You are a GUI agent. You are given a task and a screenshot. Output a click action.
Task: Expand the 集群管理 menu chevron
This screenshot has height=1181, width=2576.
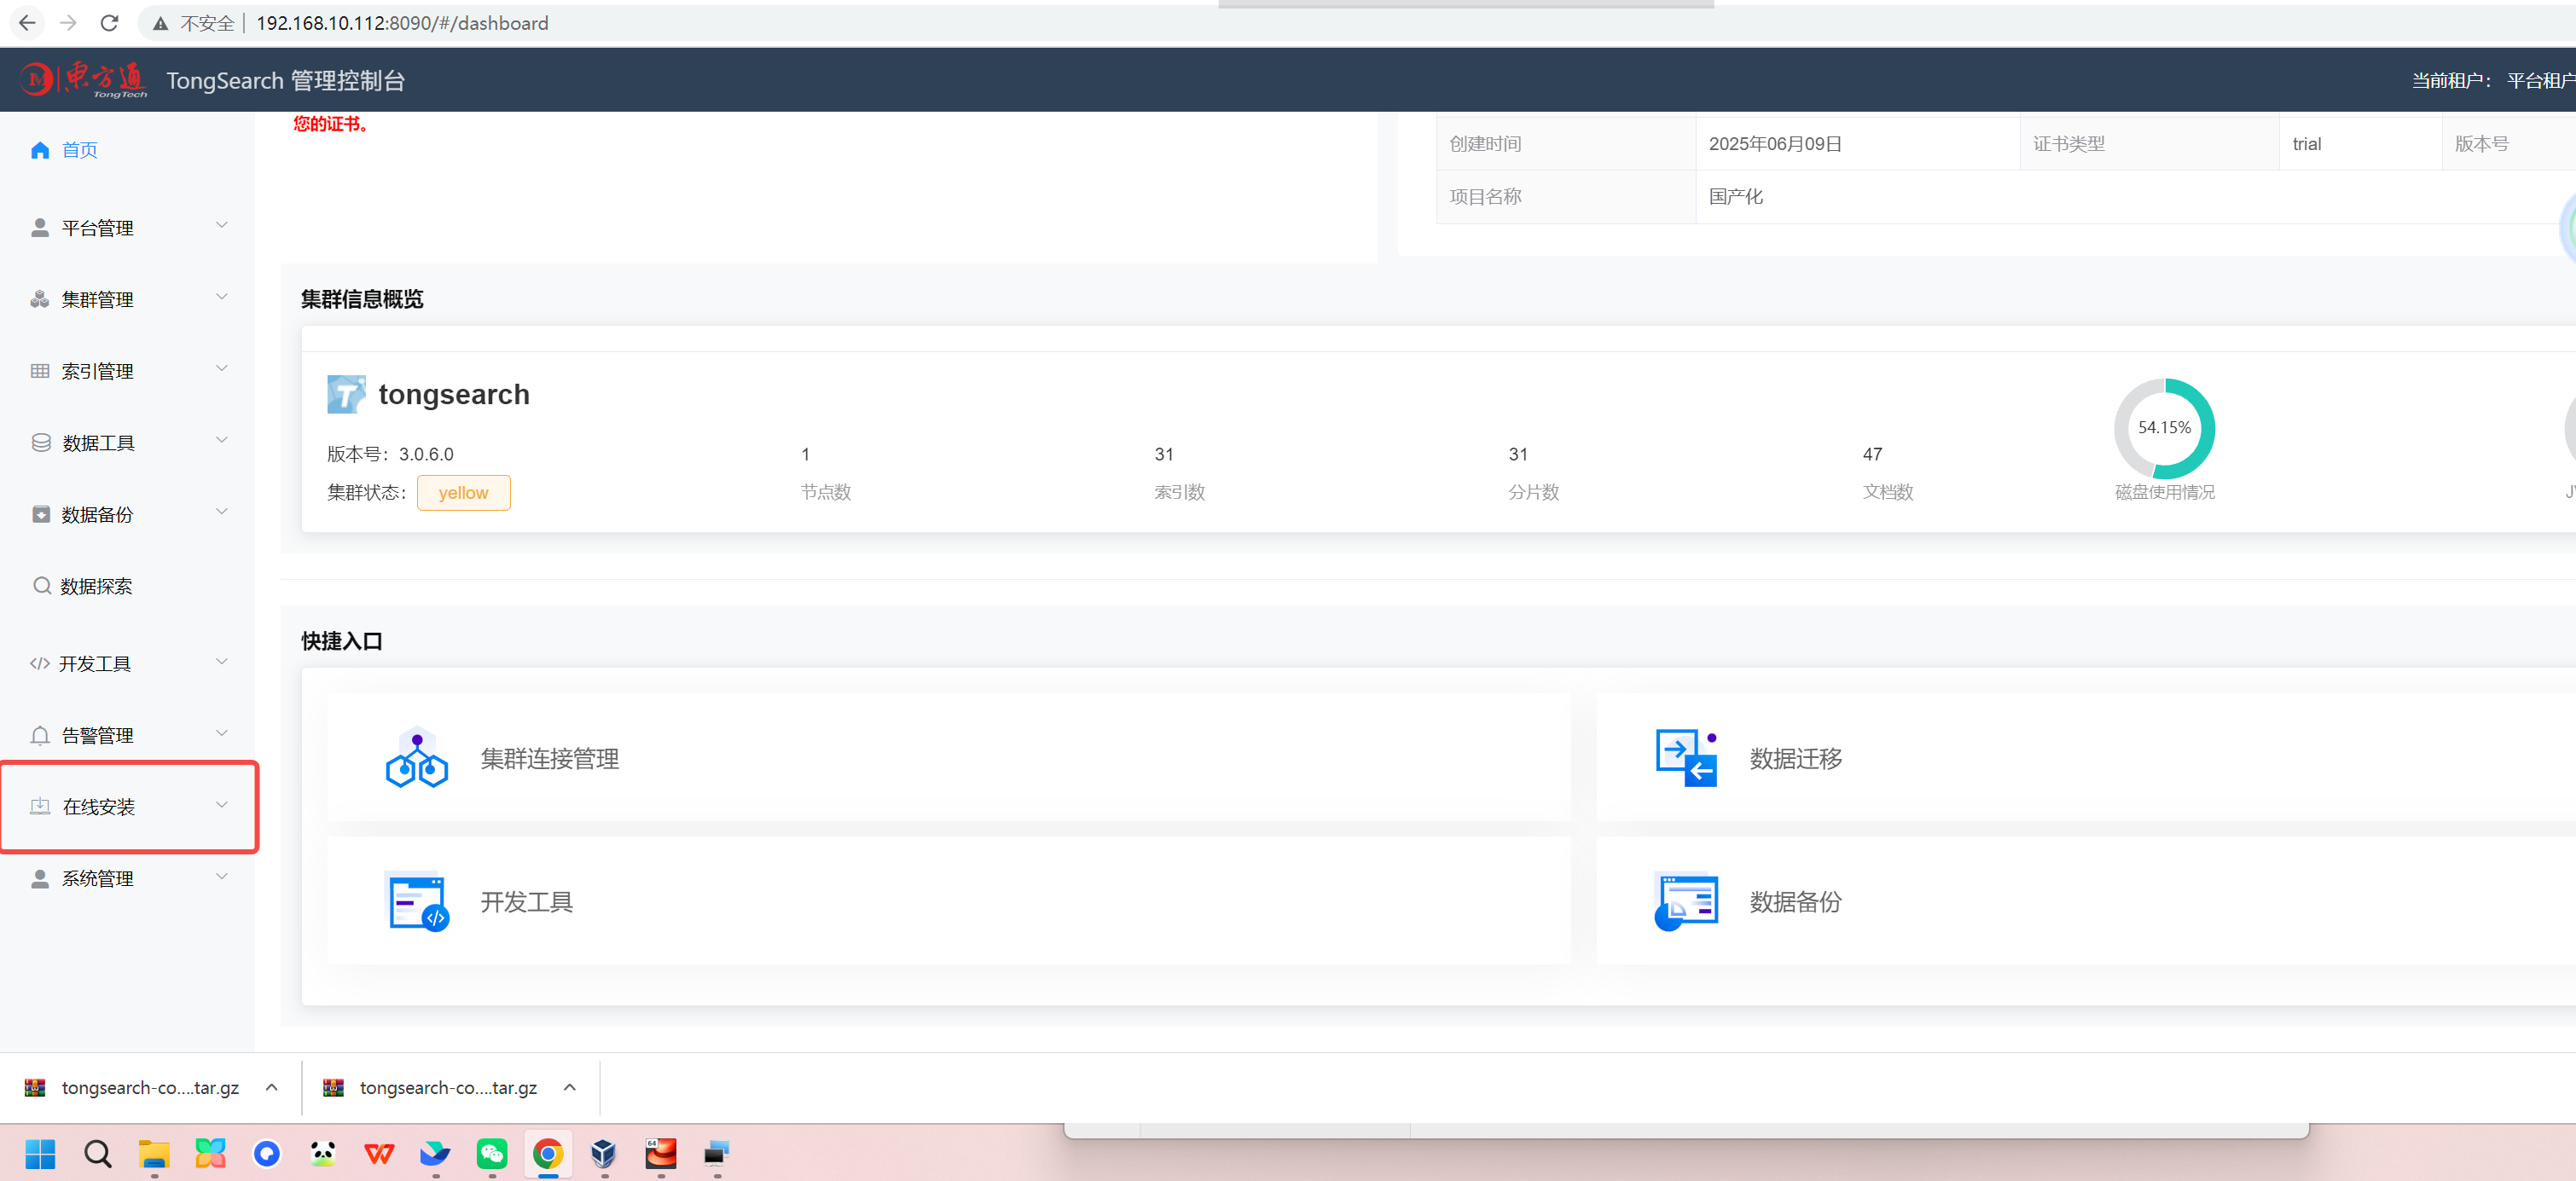coord(222,297)
